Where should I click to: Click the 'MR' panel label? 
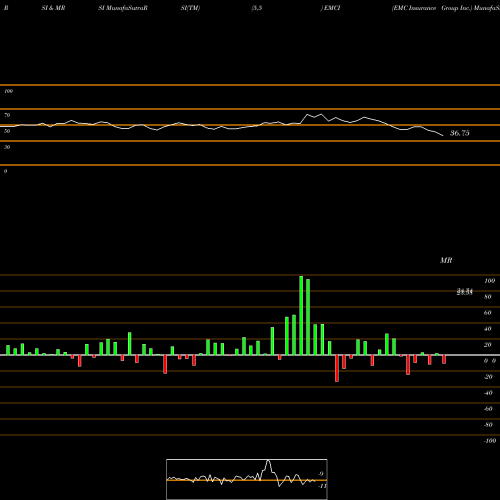click(x=446, y=260)
